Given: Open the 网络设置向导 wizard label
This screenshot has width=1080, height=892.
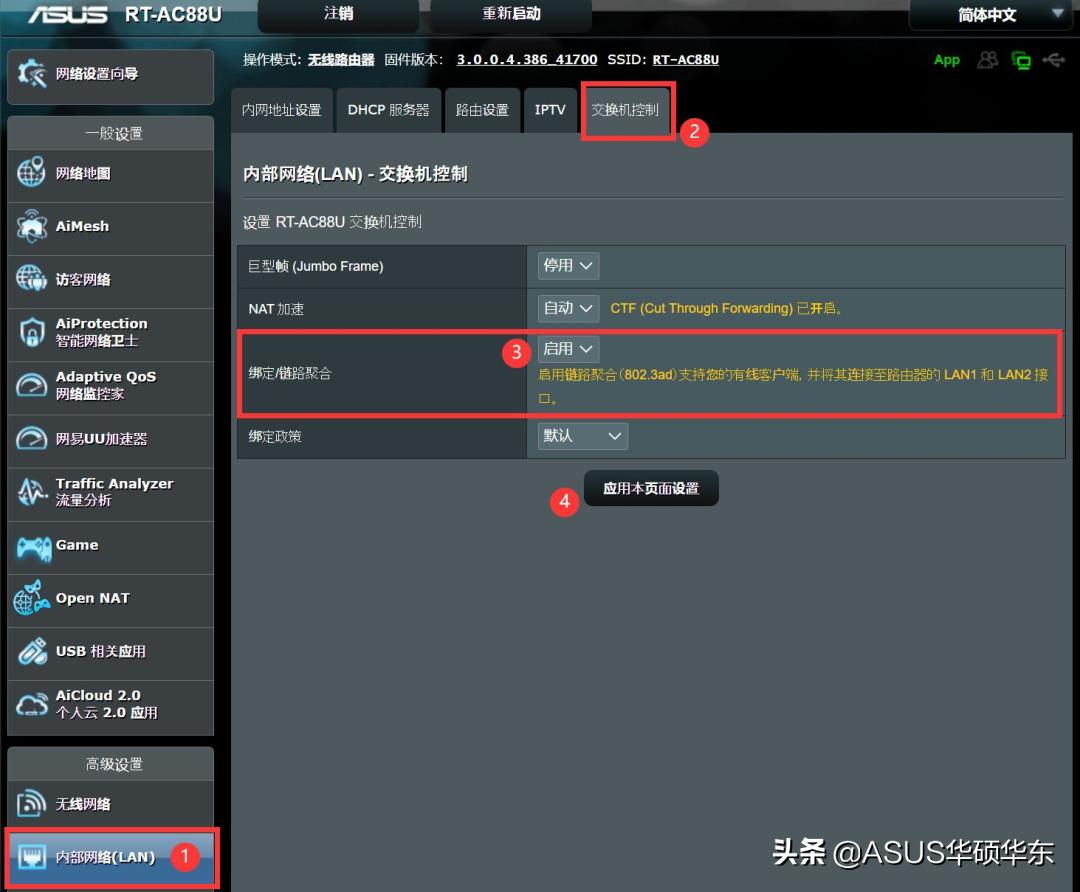Looking at the screenshot, I should pos(97,74).
